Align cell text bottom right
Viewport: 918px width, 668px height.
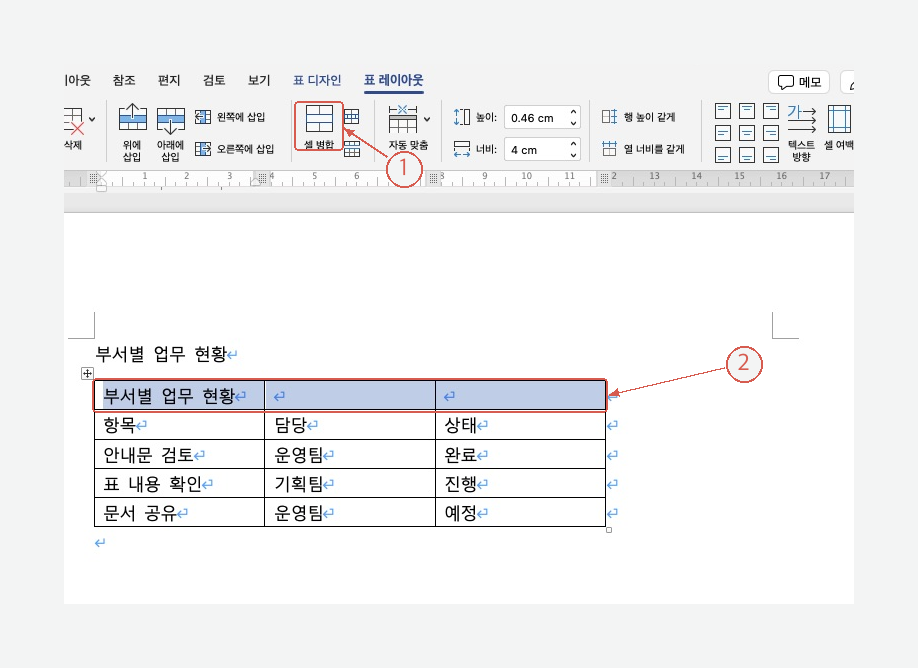[771, 155]
